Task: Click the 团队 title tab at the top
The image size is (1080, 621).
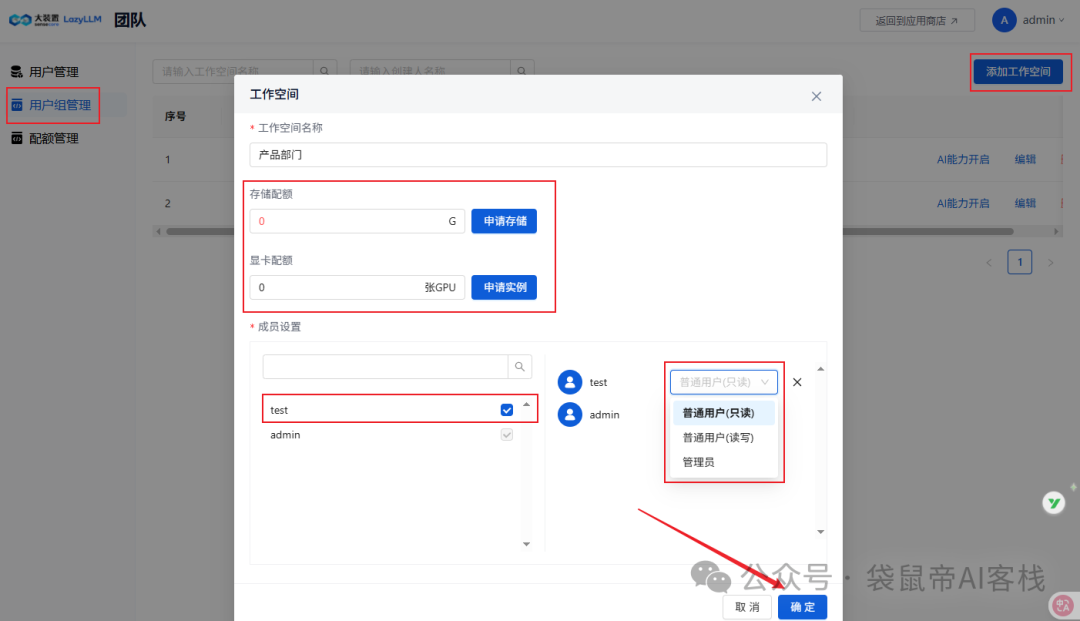Action: 130,19
